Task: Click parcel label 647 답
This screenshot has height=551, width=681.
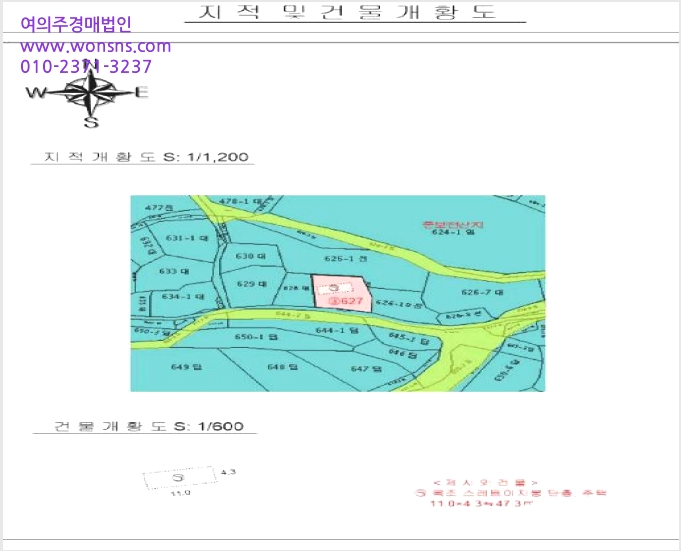Action: click(366, 369)
